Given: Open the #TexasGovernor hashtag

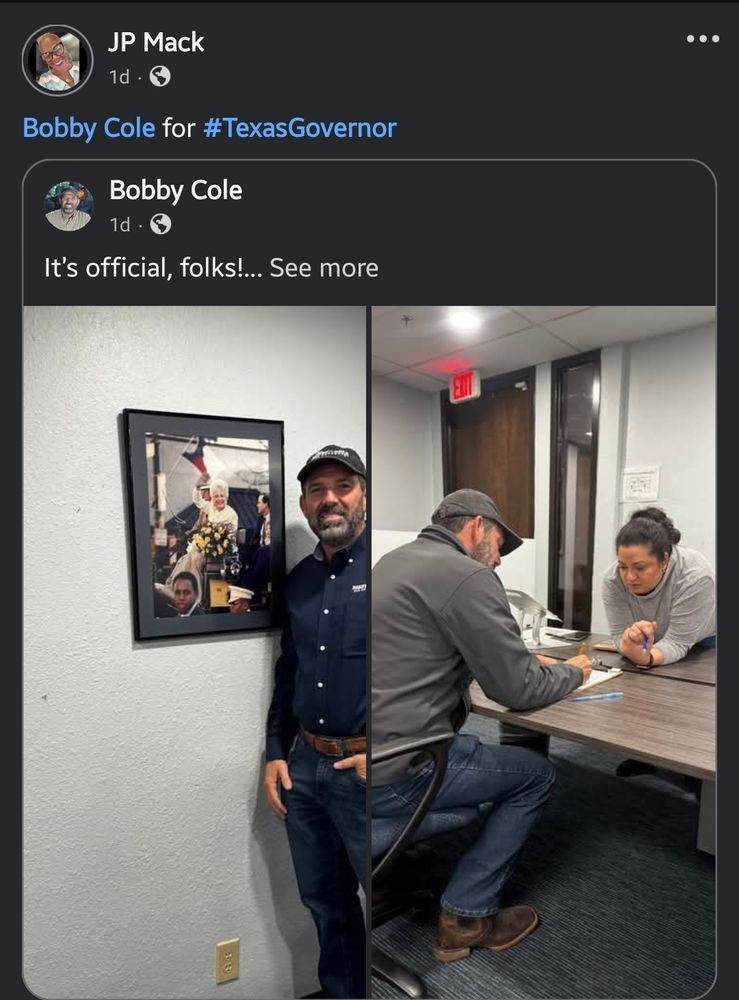Looking at the screenshot, I should point(299,128).
